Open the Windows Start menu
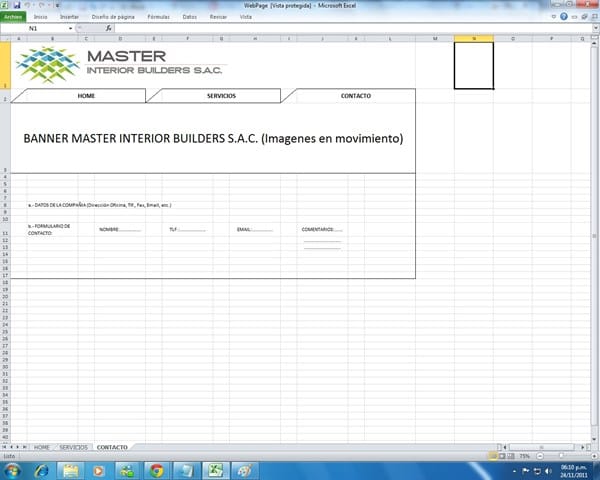 pos(12,470)
